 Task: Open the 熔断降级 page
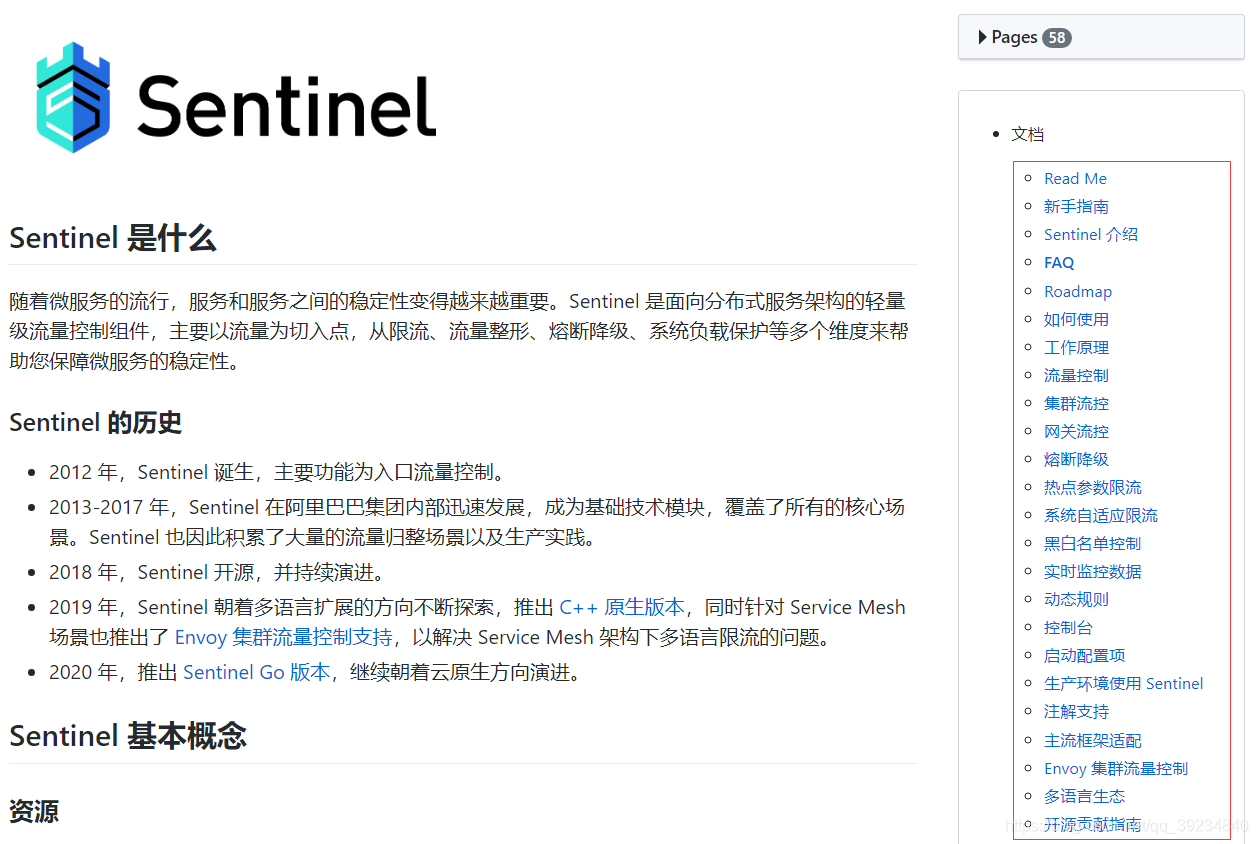coord(1076,459)
